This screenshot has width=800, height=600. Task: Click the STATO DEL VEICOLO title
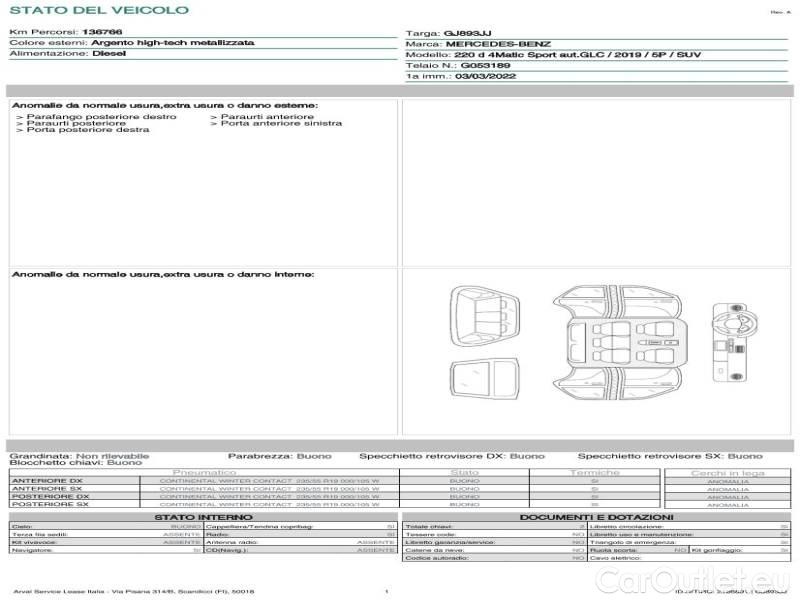(x=99, y=10)
